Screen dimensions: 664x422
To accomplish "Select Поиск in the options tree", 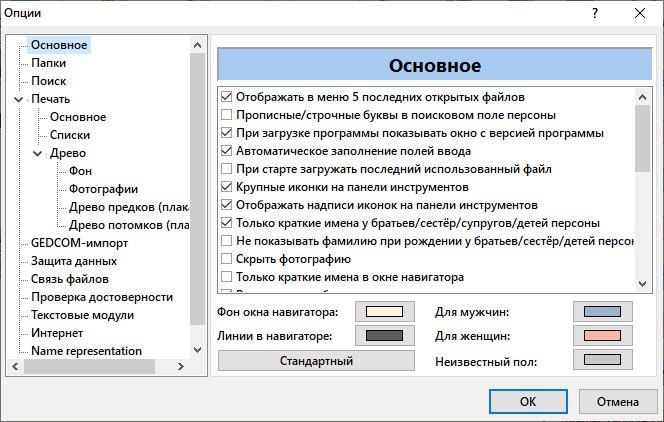I will point(48,81).
